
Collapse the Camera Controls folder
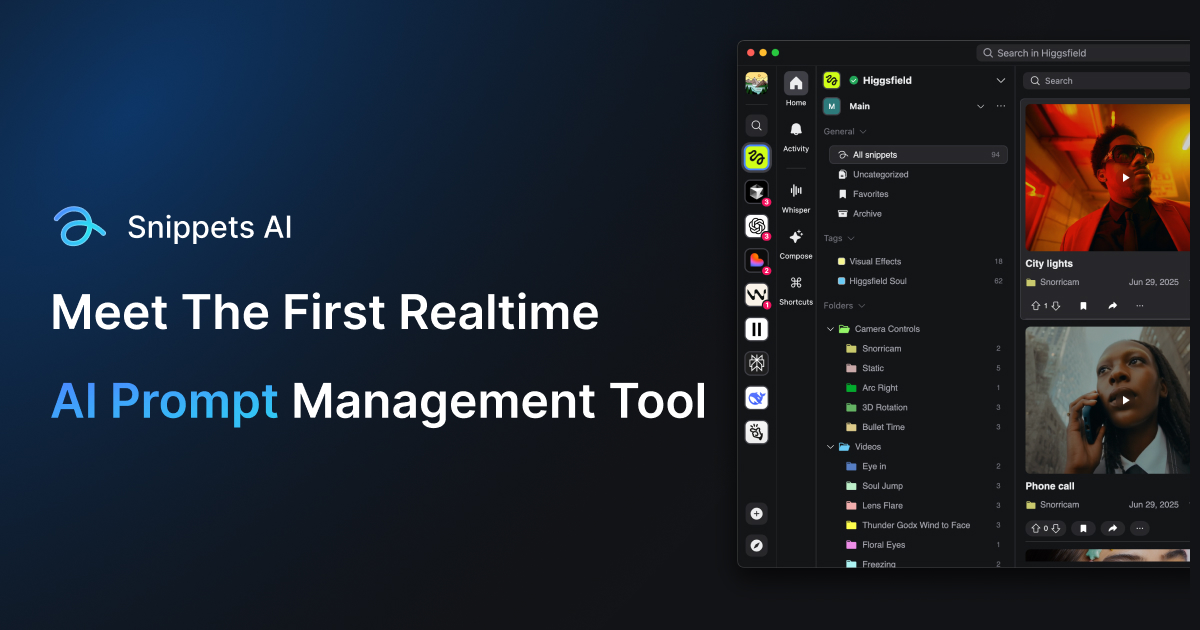(830, 329)
